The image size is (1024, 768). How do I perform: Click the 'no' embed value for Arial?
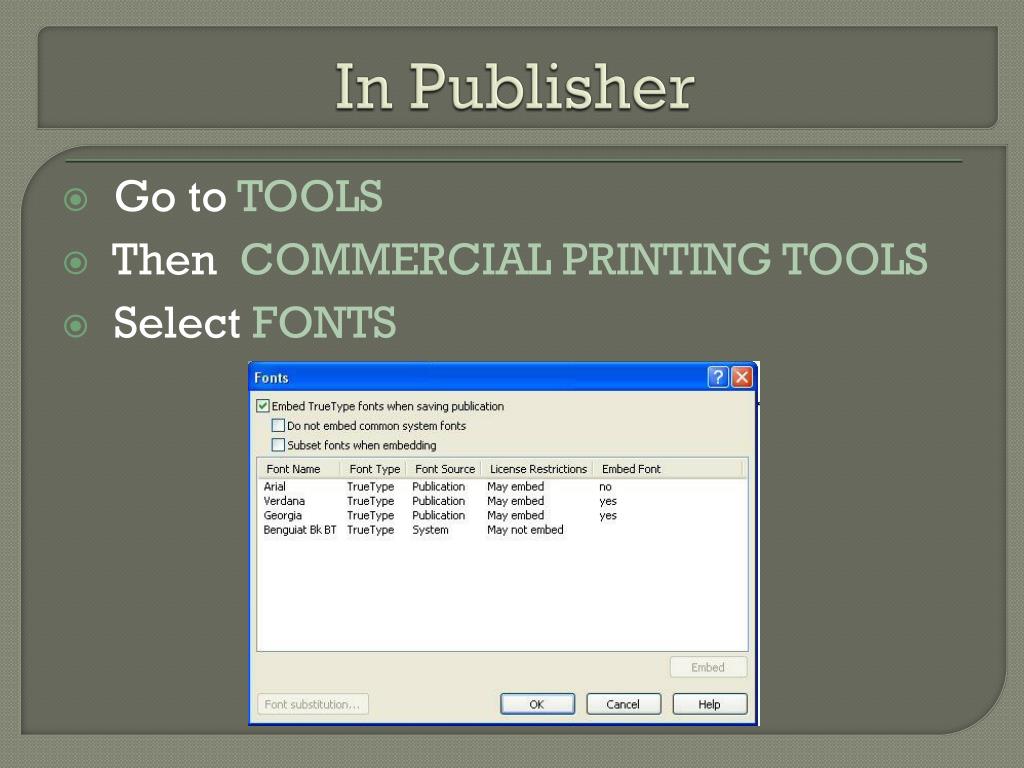click(605, 487)
